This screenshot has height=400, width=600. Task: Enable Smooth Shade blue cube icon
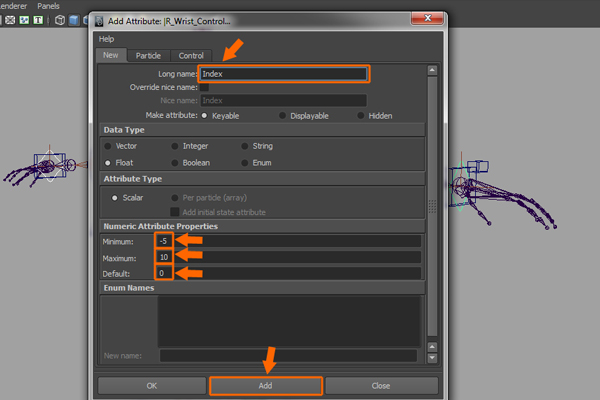coord(74,20)
